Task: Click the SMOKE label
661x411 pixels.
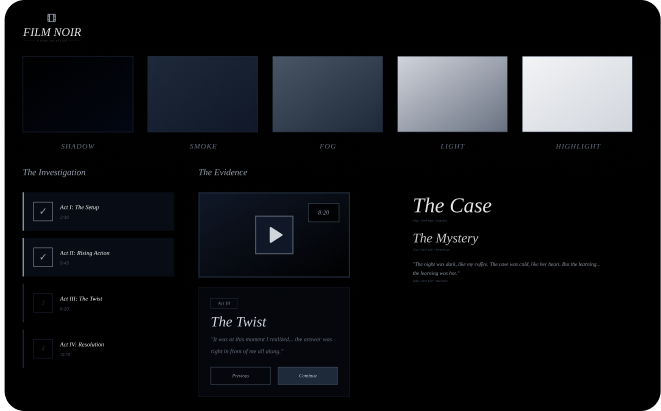Action: pos(203,146)
